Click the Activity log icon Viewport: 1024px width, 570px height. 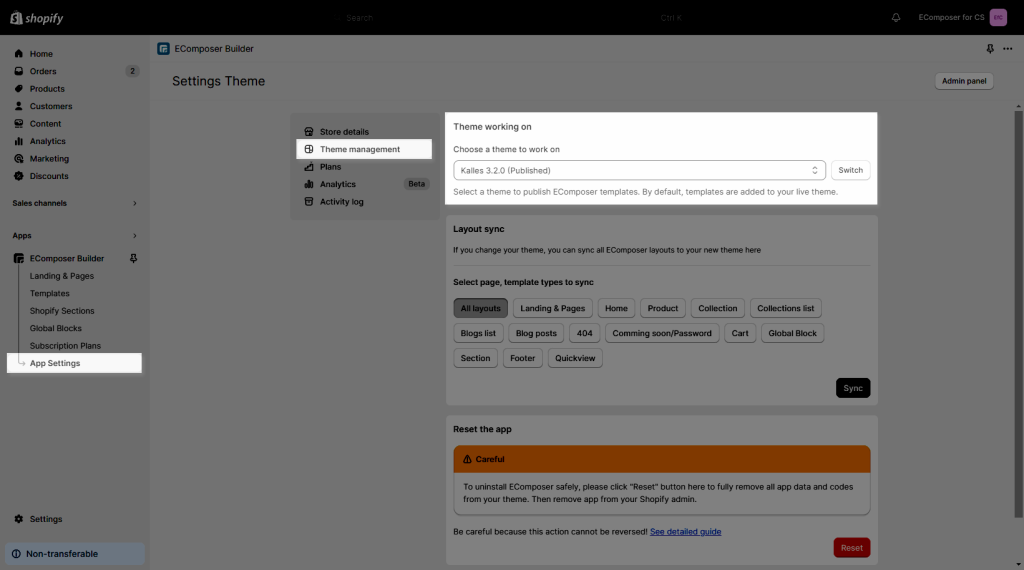(309, 202)
